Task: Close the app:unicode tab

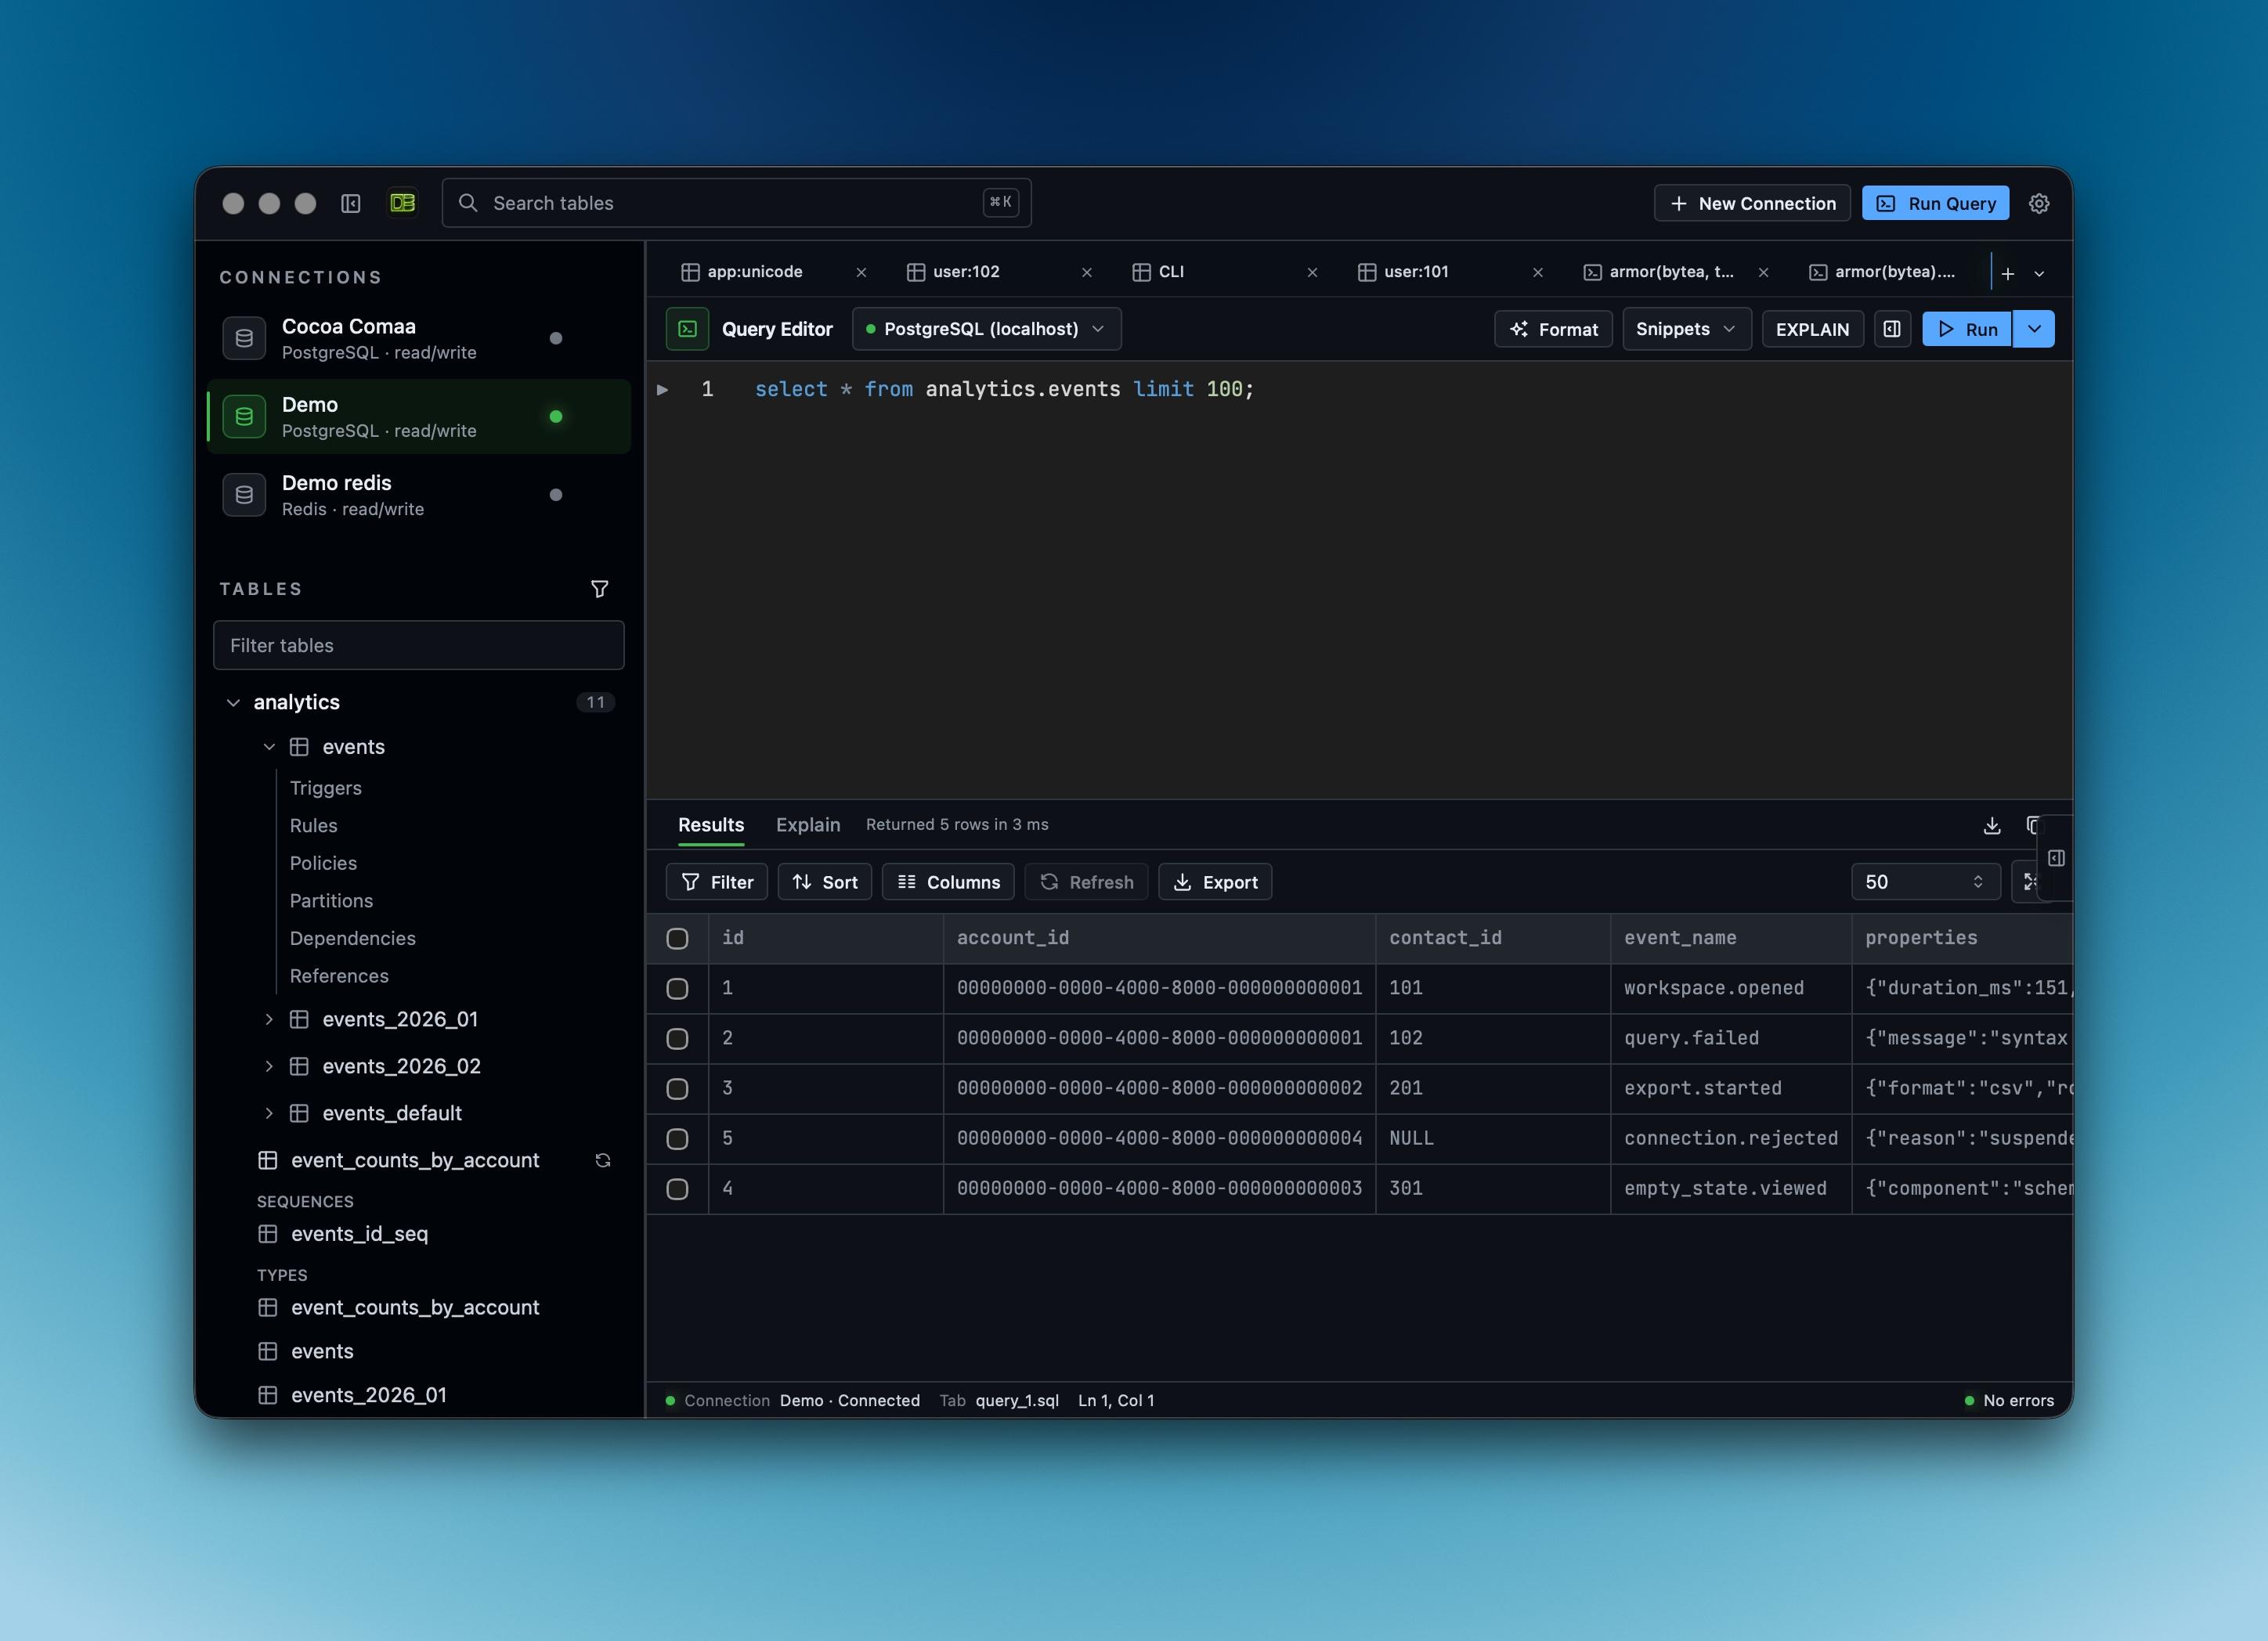Action: 861,272
